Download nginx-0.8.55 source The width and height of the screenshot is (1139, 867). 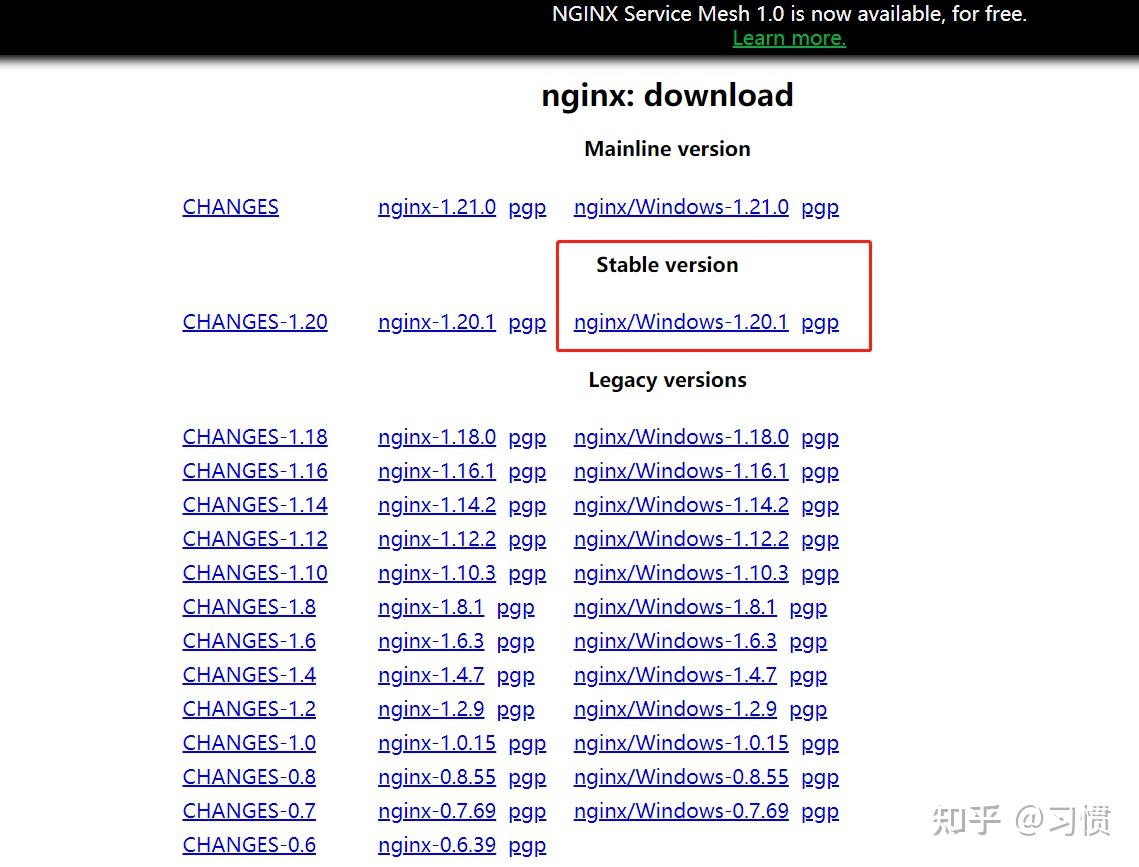(437, 777)
